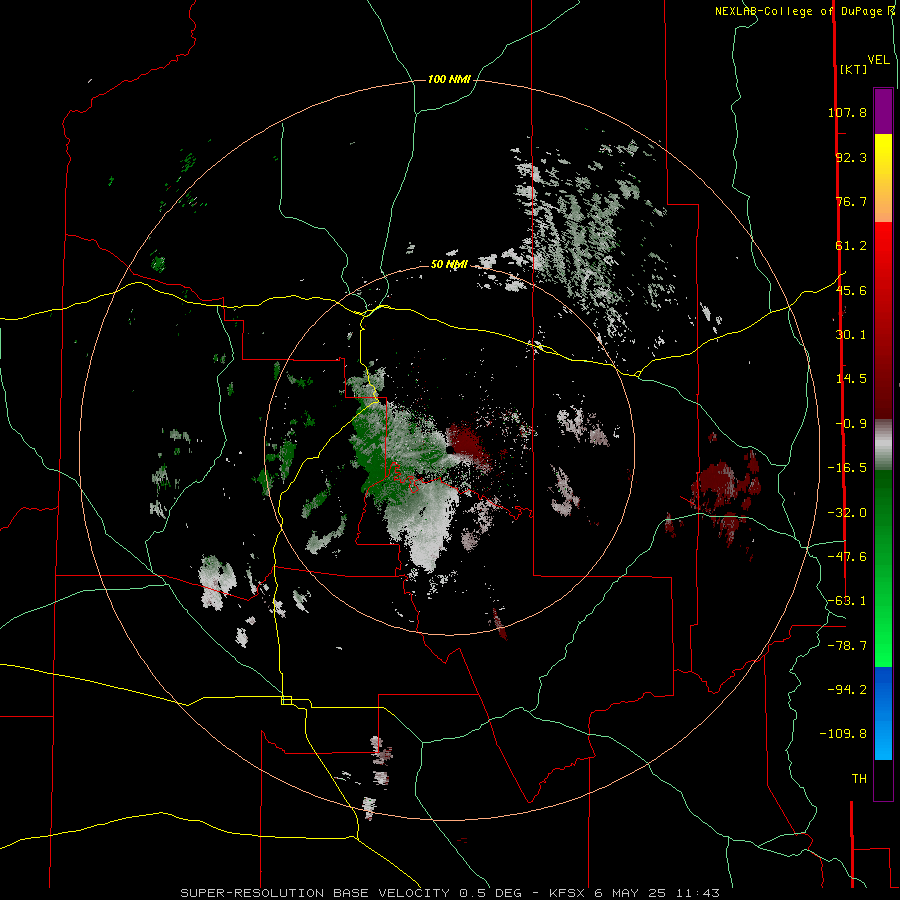Select the 61.2 legend value
900x900 pixels.
(851, 246)
